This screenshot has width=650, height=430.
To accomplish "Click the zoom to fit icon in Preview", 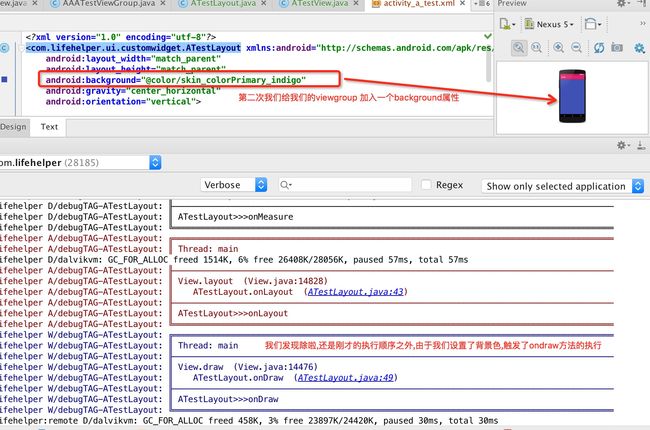I will tap(519, 48).
